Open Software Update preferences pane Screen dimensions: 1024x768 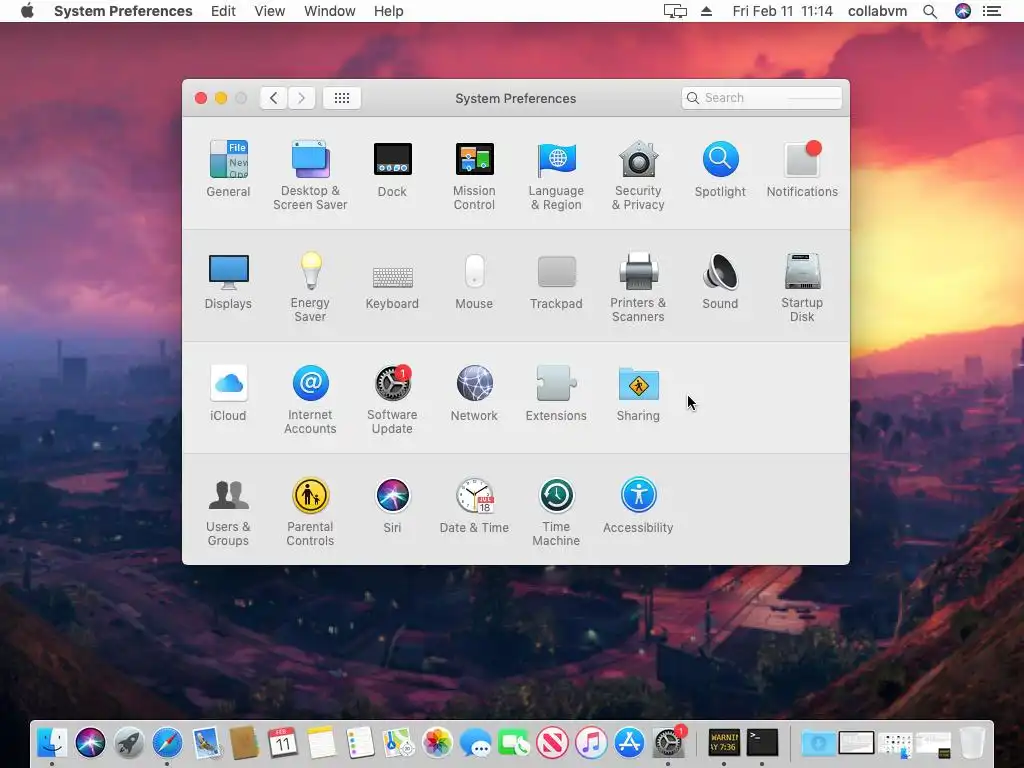point(392,400)
